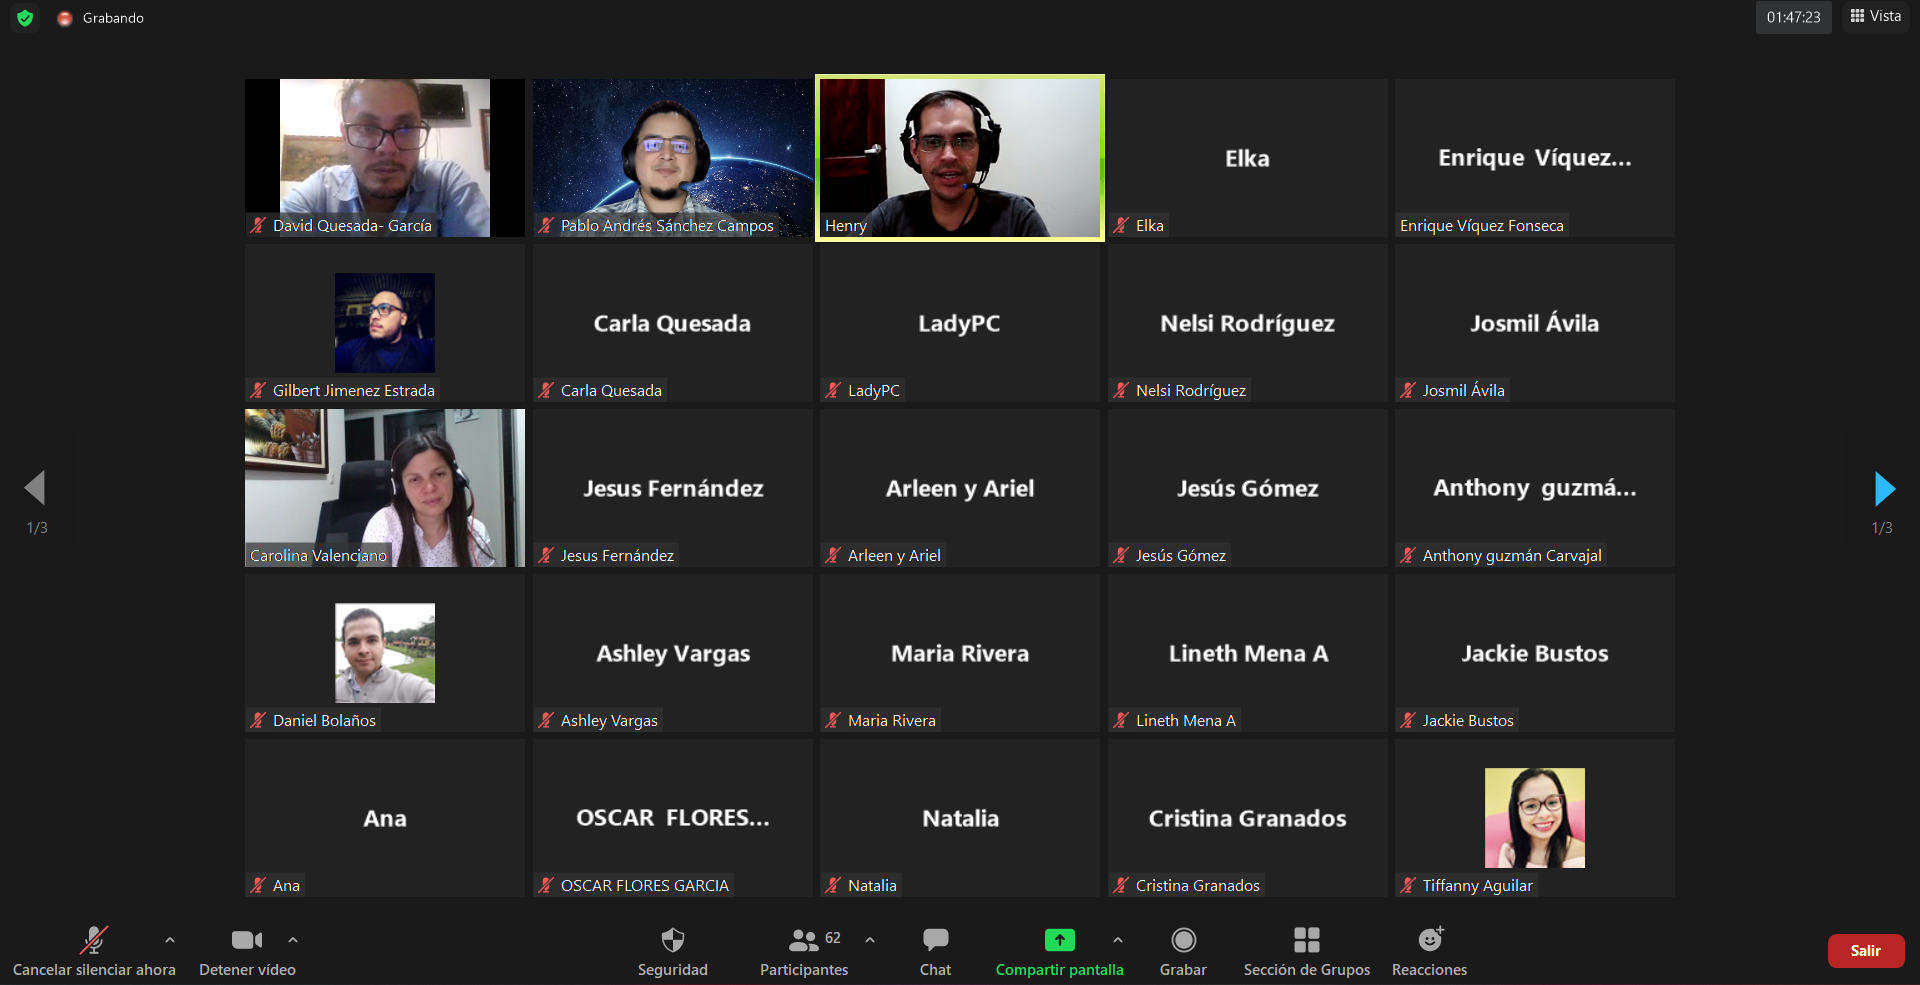Viewport: 1920px width, 985px height.
Task: Go to next gallery page arrow
Action: 1884,489
